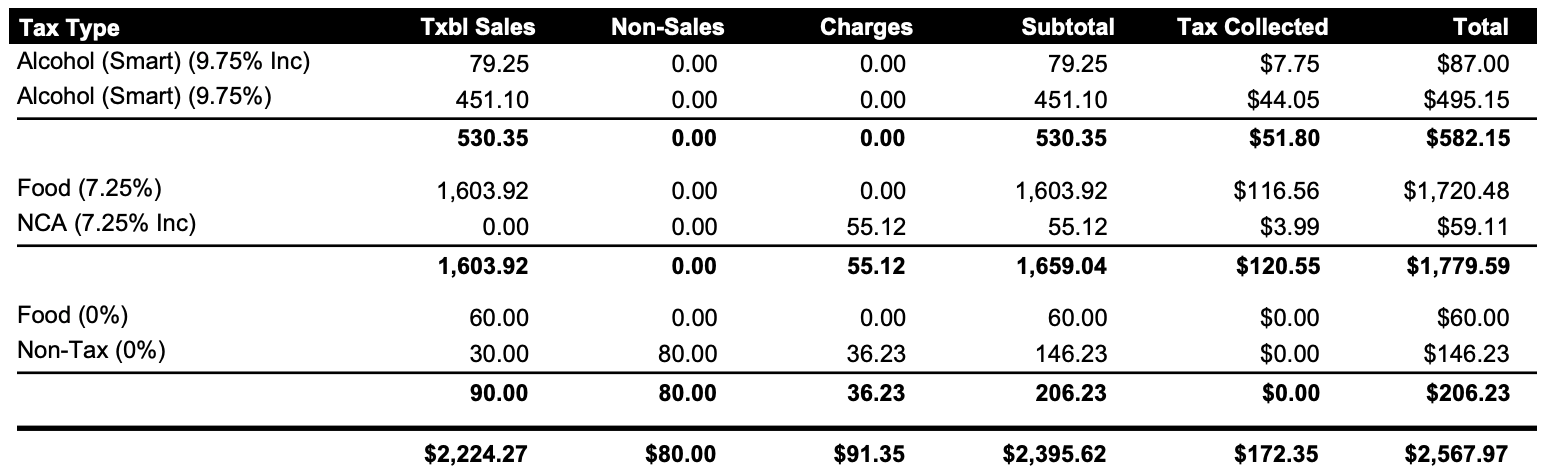This screenshot has width=1554, height=476.
Task: Click the Alcohol (Smart) (9.75%) row label
Action: (145, 98)
